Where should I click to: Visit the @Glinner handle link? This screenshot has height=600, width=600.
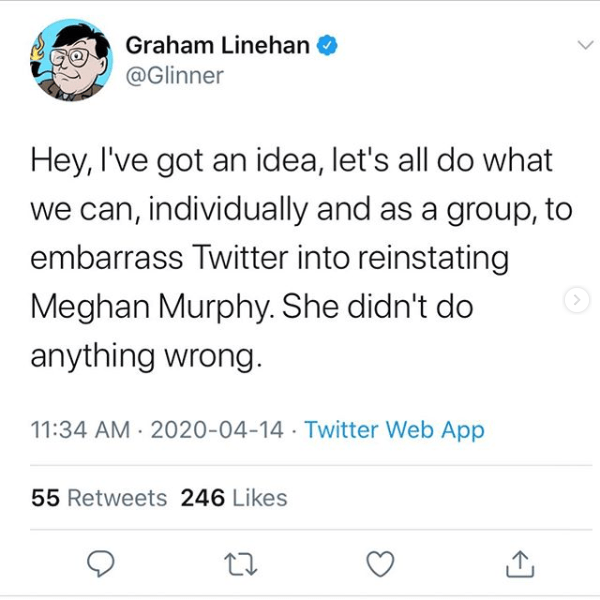pyautogui.click(x=175, y=76)
